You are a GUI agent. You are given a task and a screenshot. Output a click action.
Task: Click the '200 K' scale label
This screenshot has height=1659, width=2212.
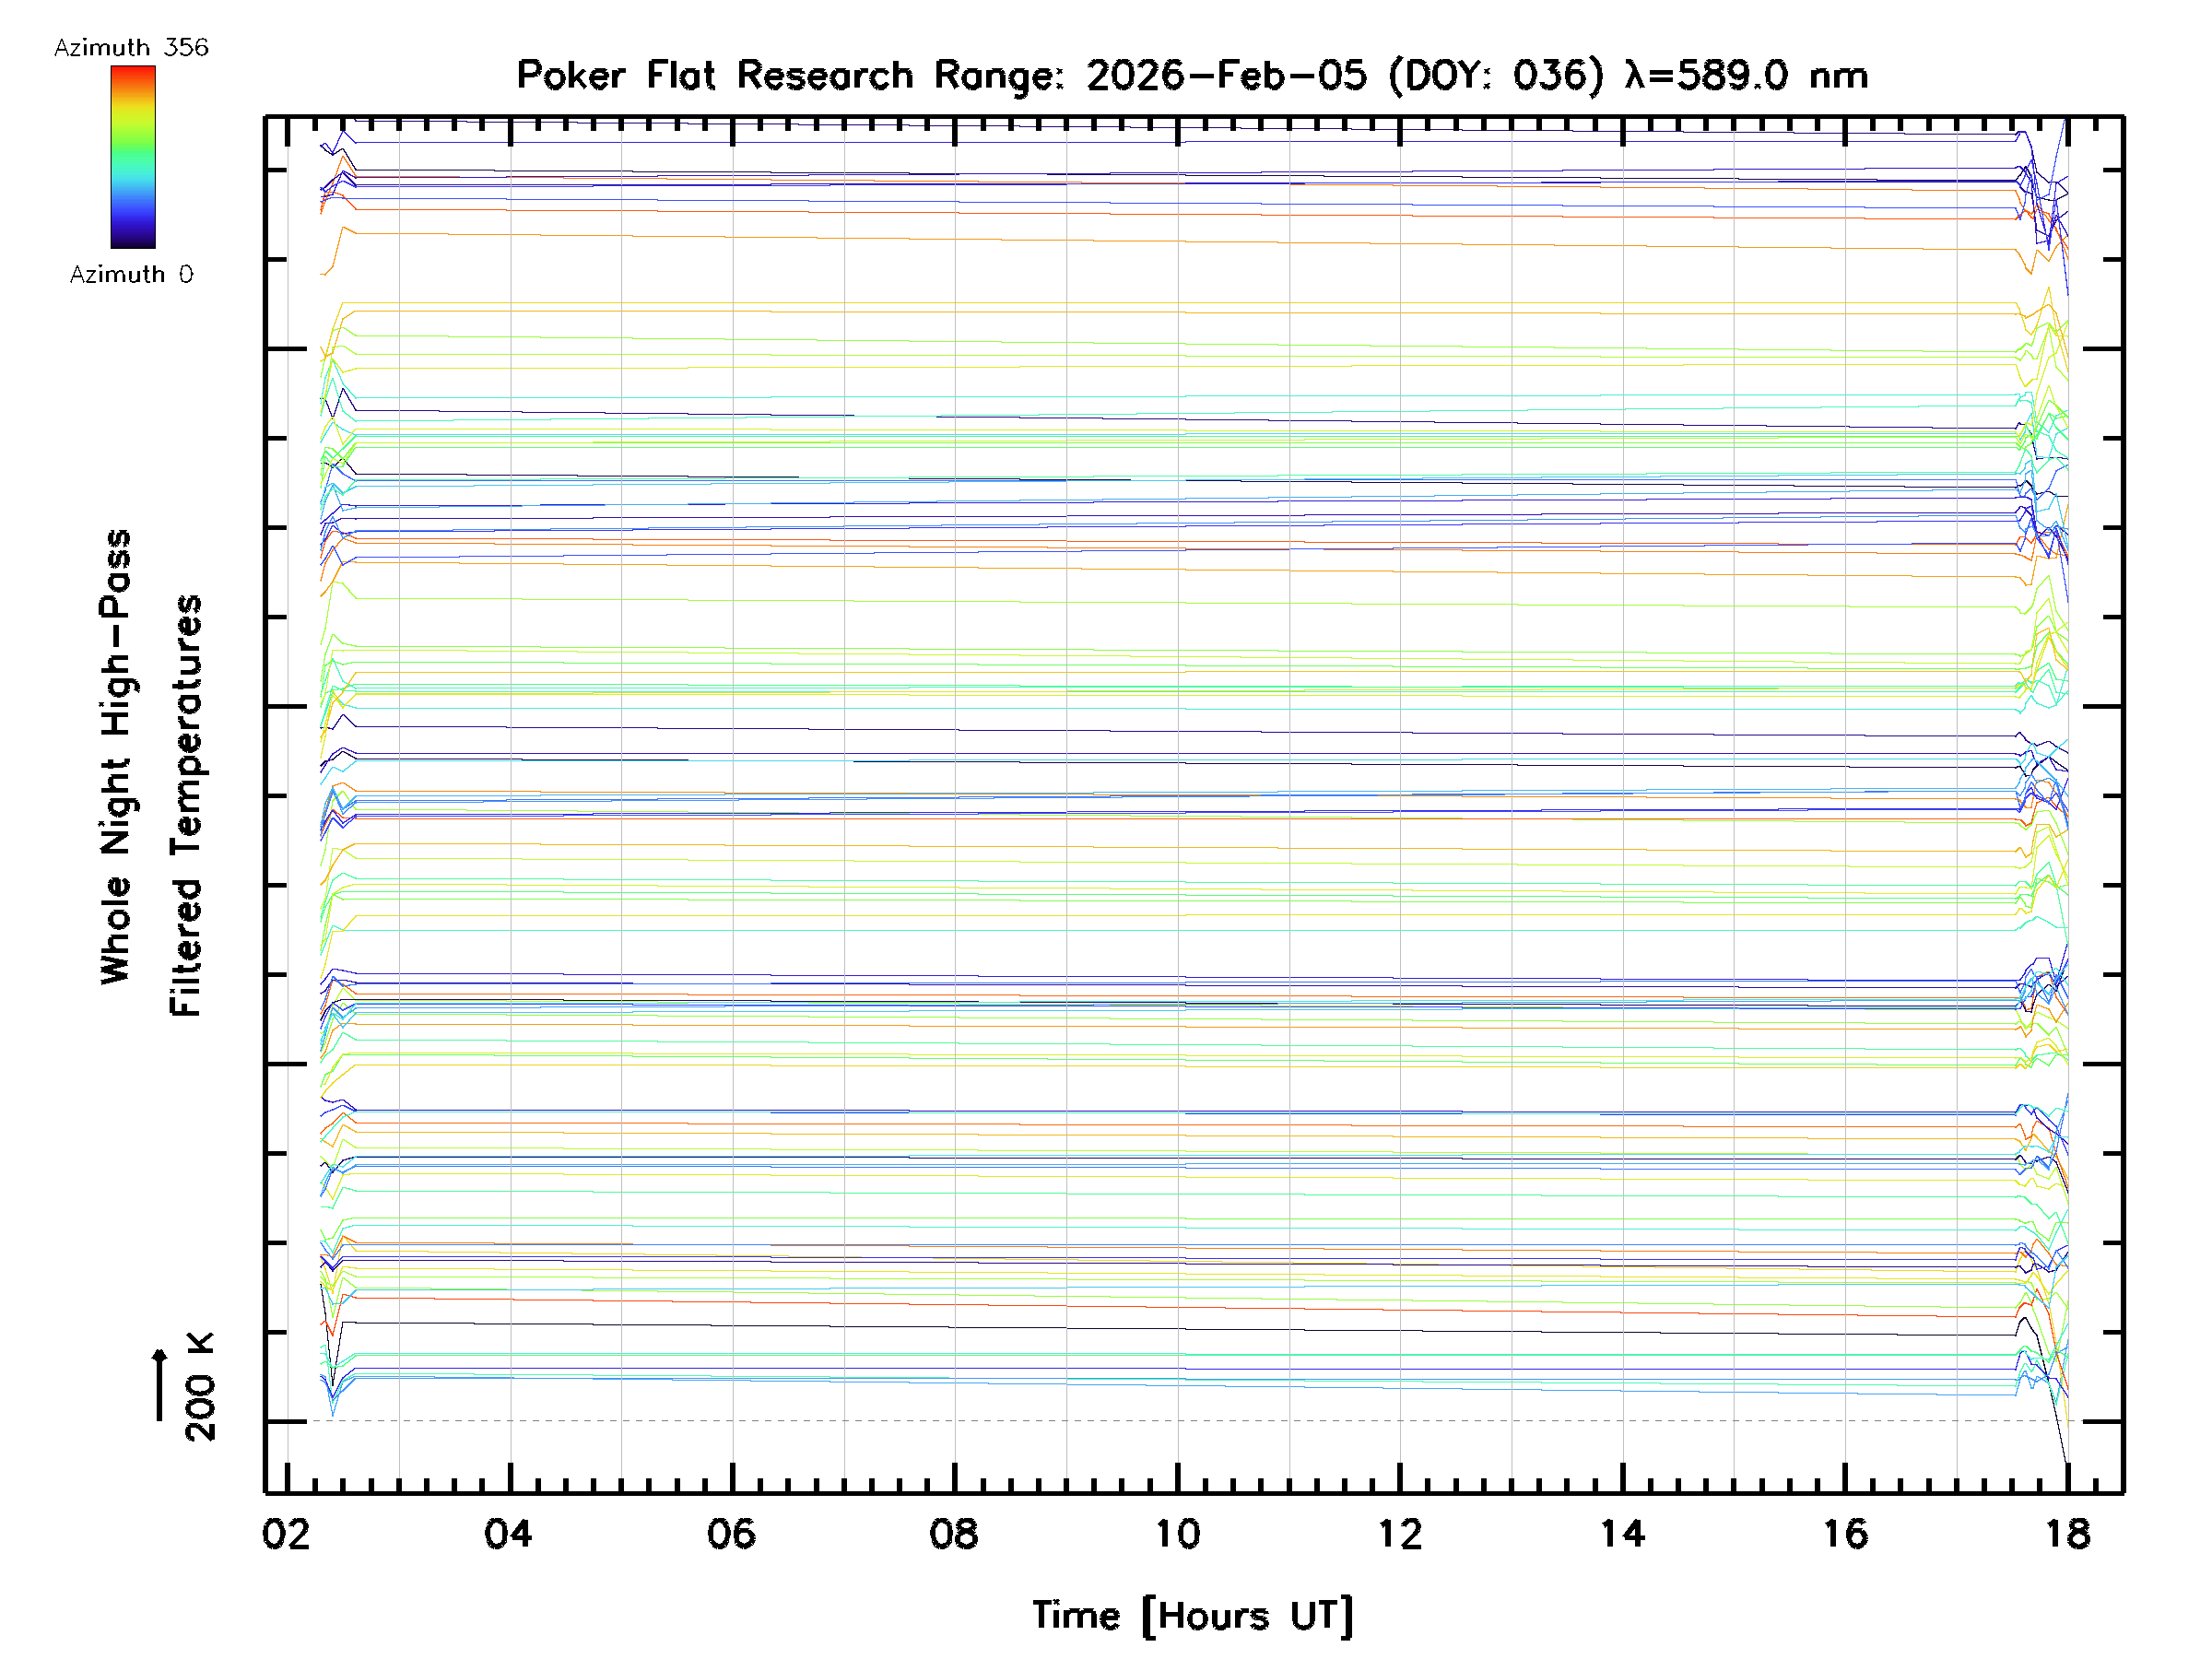[200, 1387]
